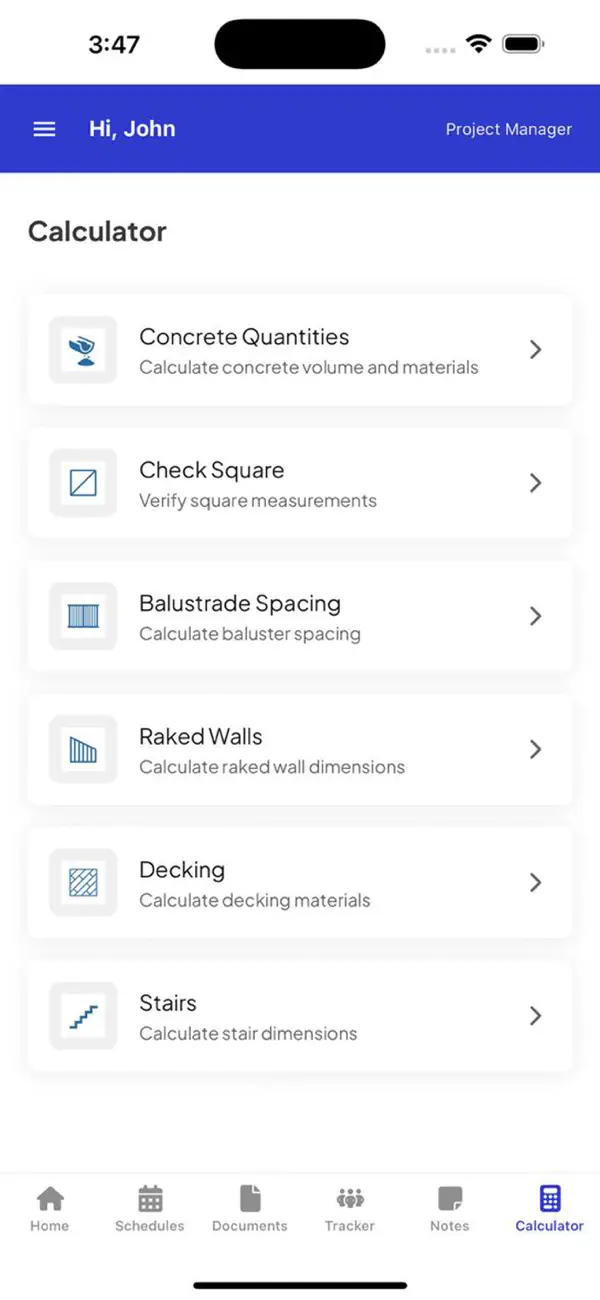Select the Raked Walls icon
This screenshot has width=600, height=1300.
coord(82,750)
